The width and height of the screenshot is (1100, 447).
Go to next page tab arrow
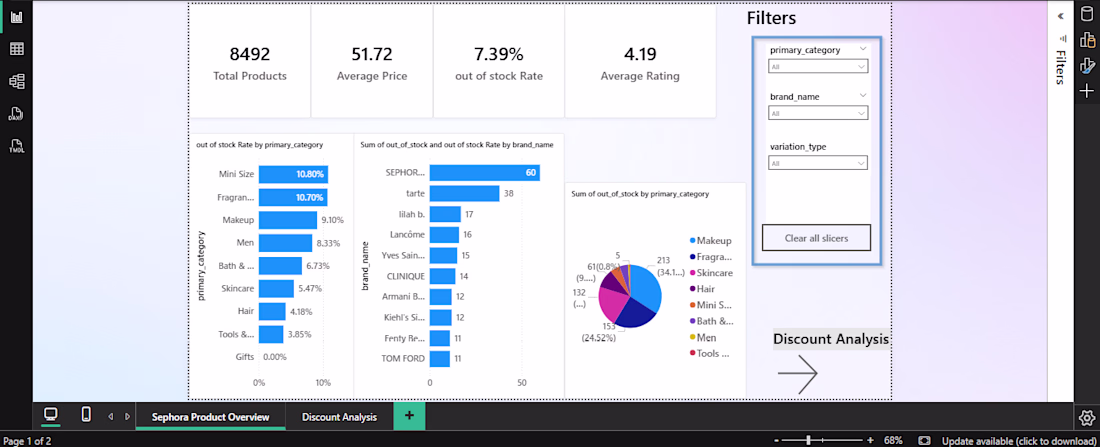click(127, 417)
